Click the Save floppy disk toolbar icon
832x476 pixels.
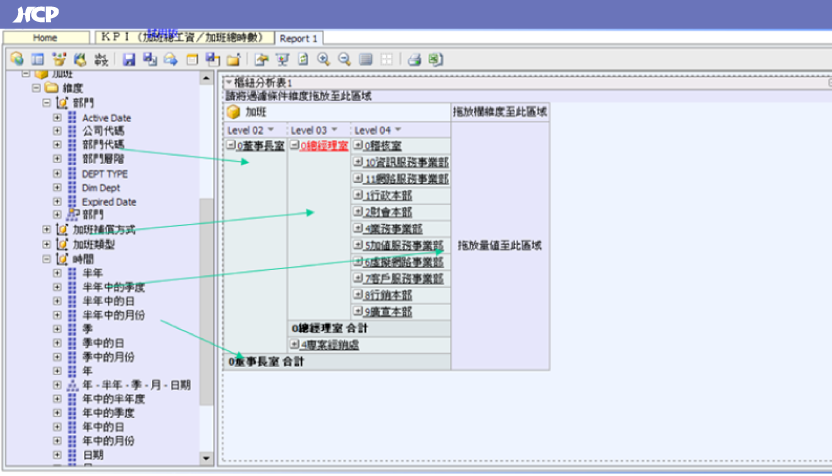point(129,59)
